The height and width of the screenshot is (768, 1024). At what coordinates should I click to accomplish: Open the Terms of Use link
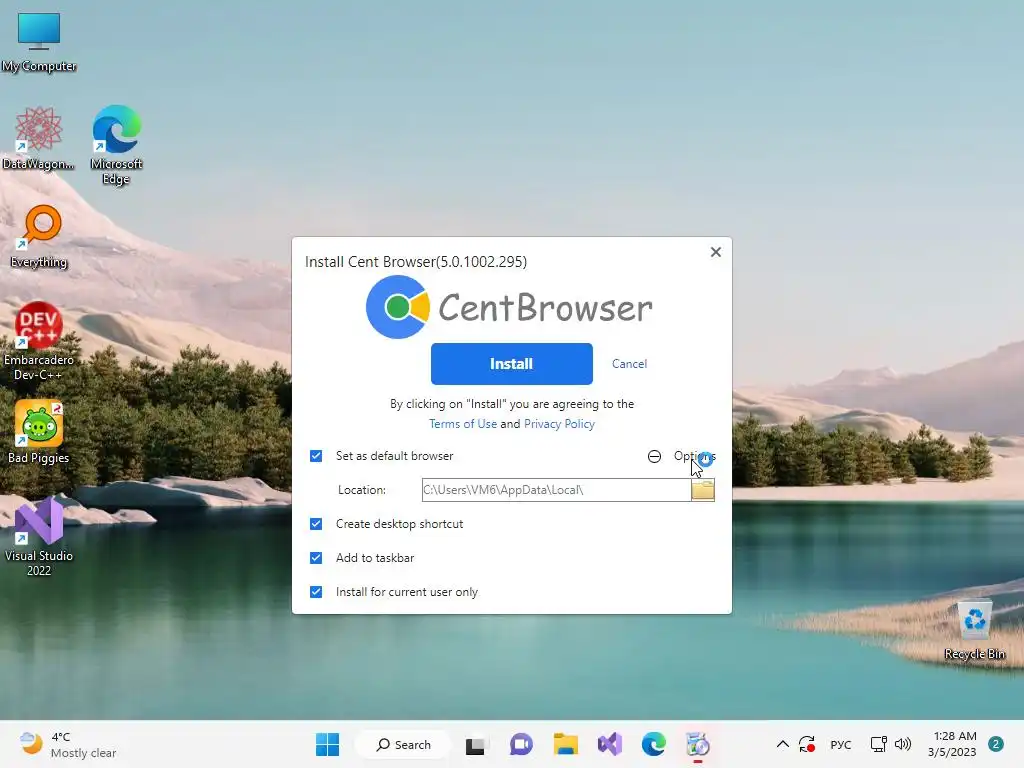[x=462, y=424]
